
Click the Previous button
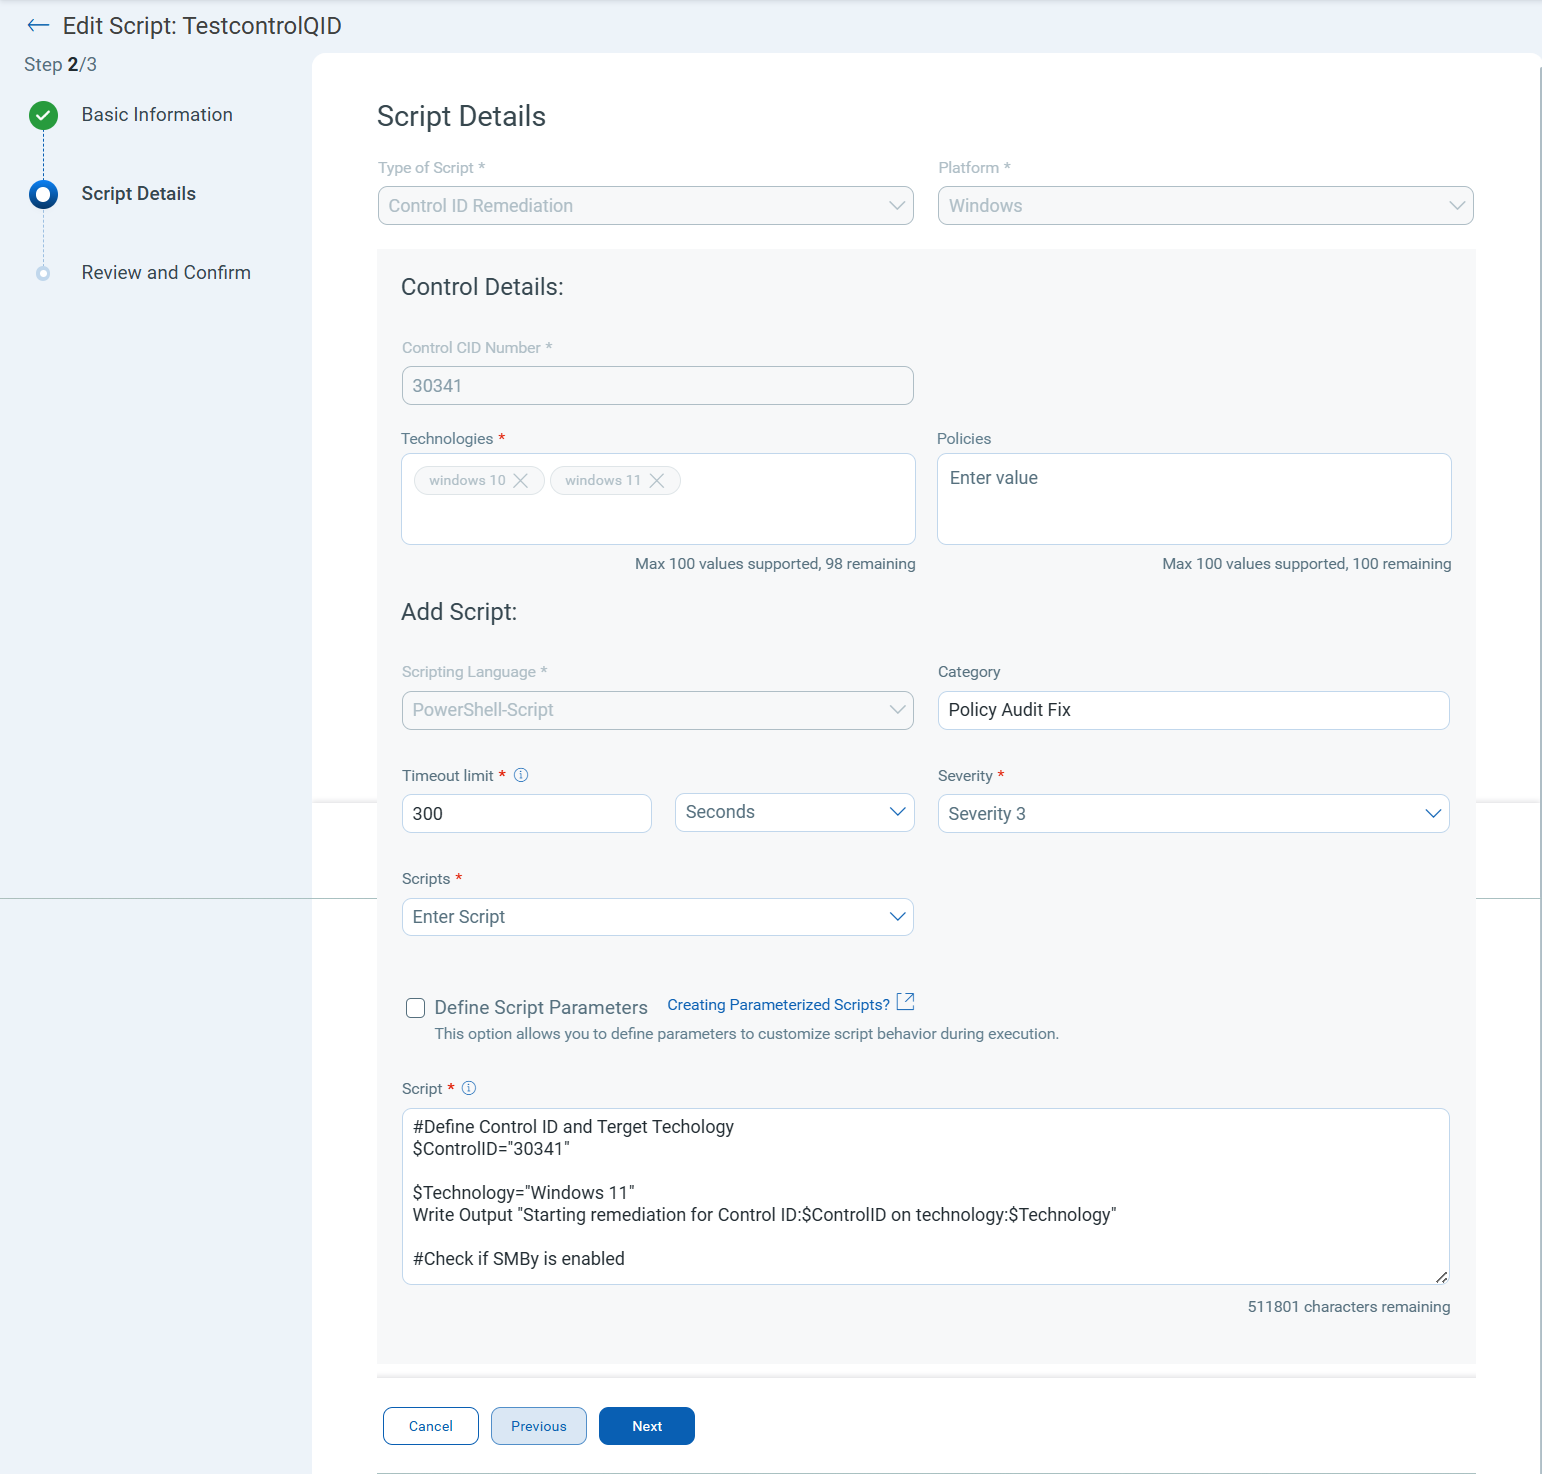coord(538,1426)
